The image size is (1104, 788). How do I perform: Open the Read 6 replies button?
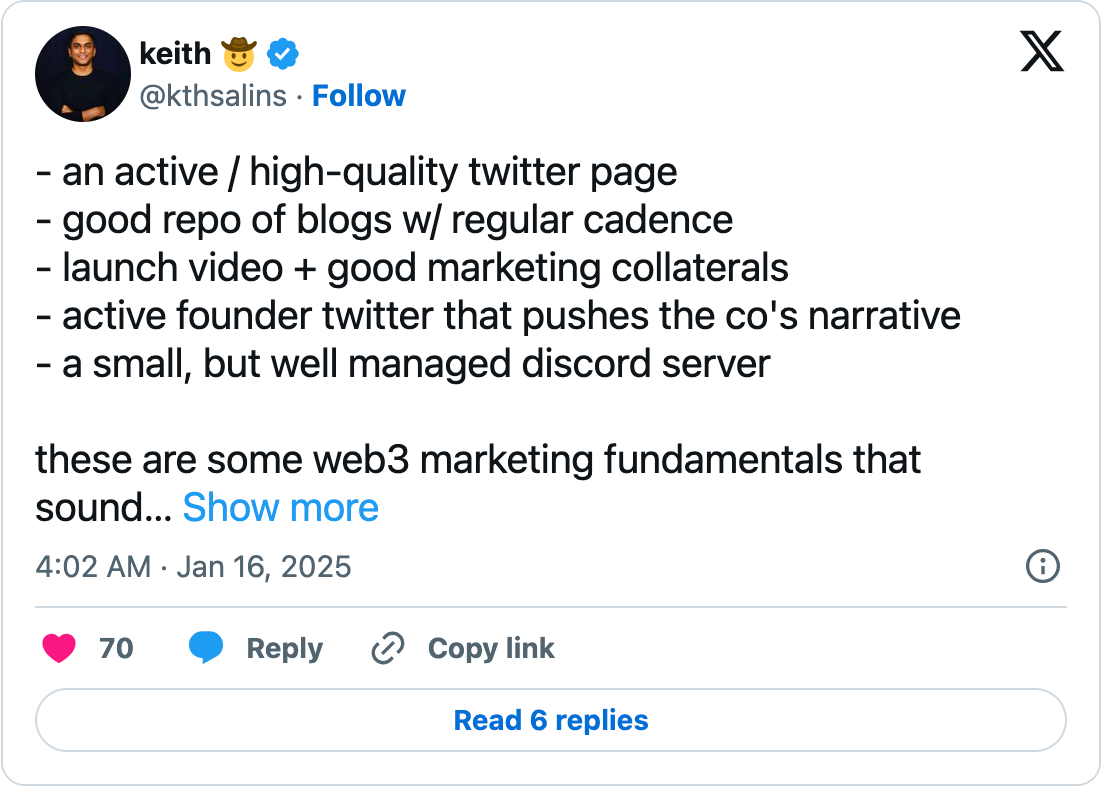click(x=550, y=720)
